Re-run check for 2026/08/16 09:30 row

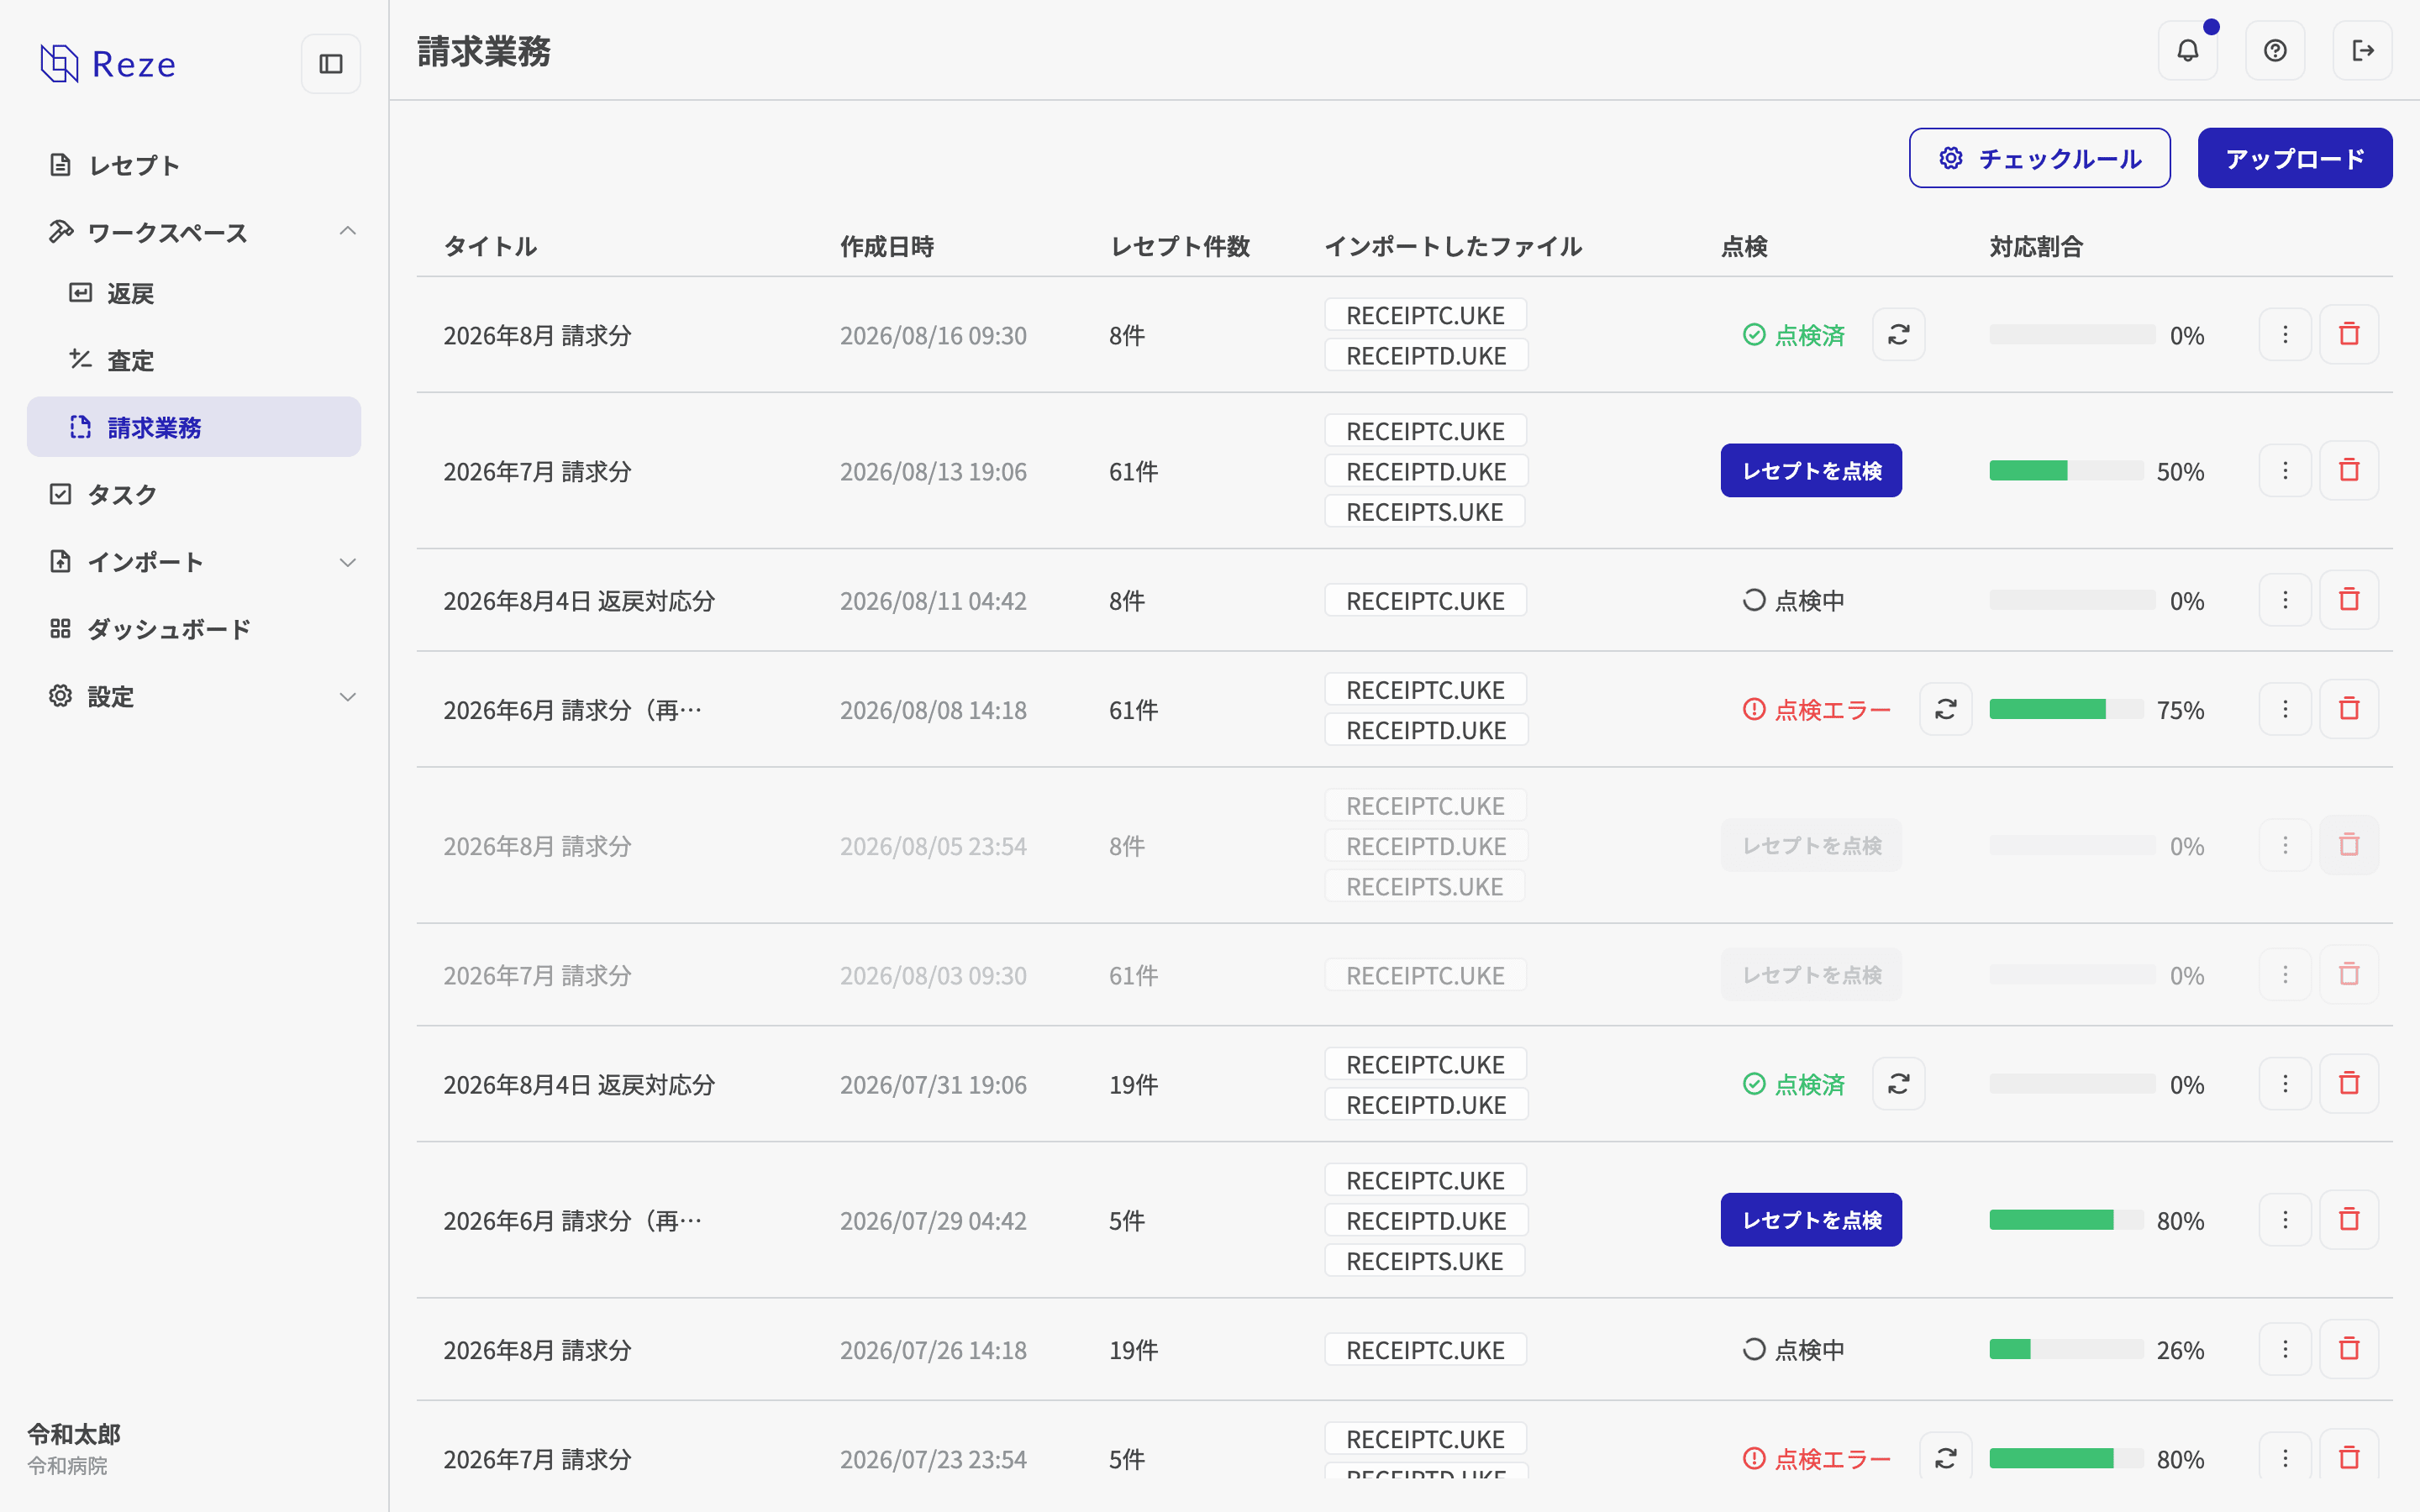point(1898,335)
